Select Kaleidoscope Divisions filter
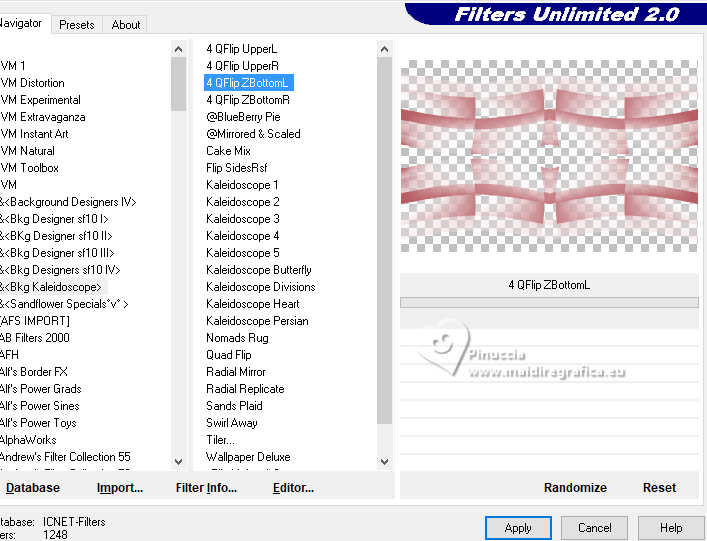This screenshot has width=707, height=541. [x=261, y=287]
